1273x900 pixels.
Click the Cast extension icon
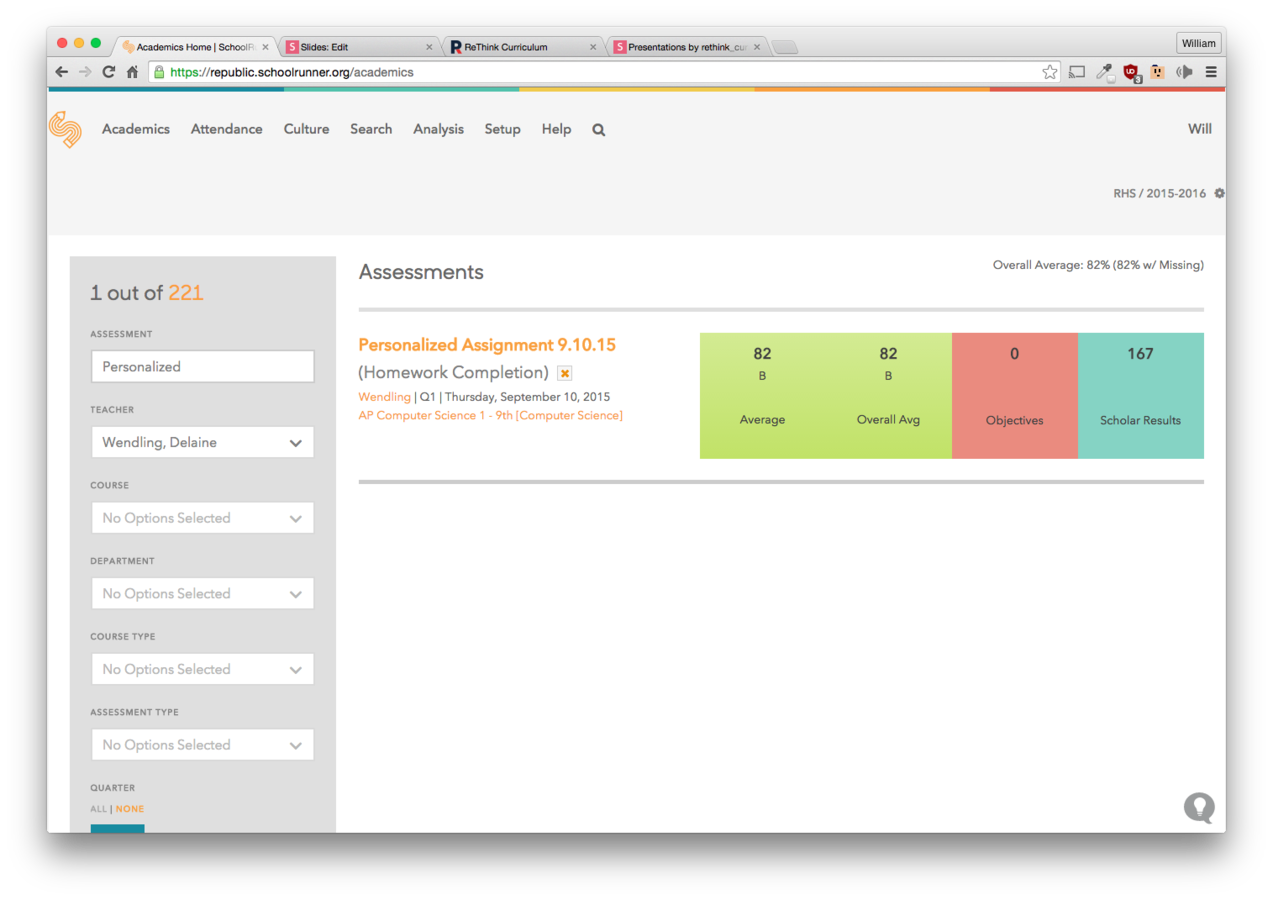tap(1077, 72)
